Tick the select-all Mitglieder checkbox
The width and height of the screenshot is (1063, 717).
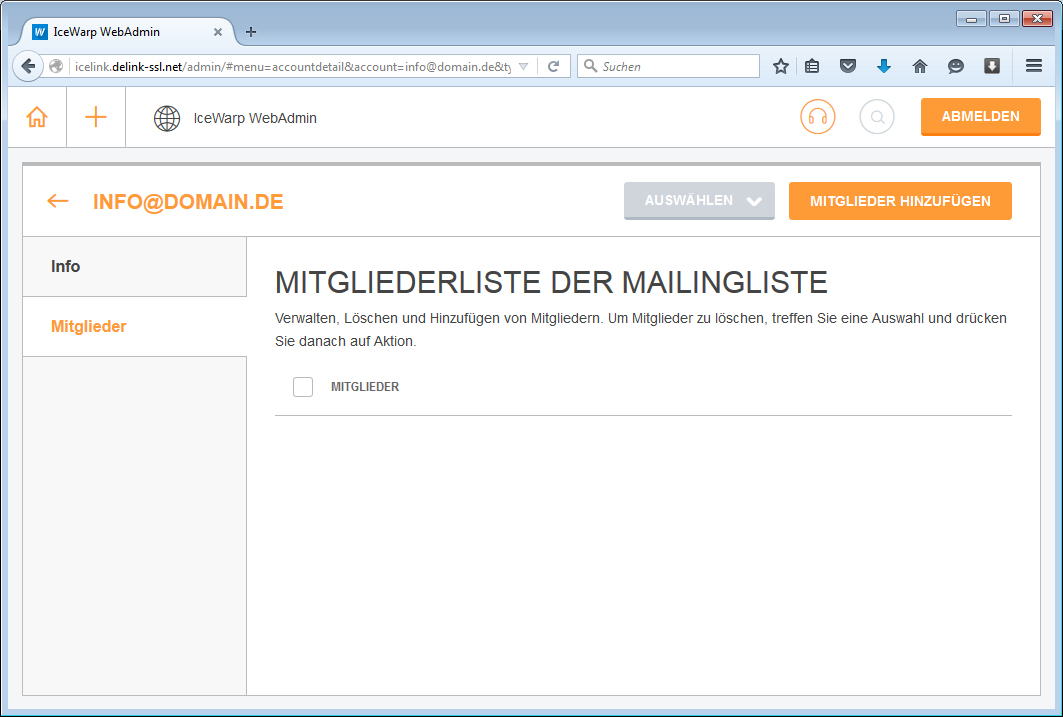click(x=303, y=387)
